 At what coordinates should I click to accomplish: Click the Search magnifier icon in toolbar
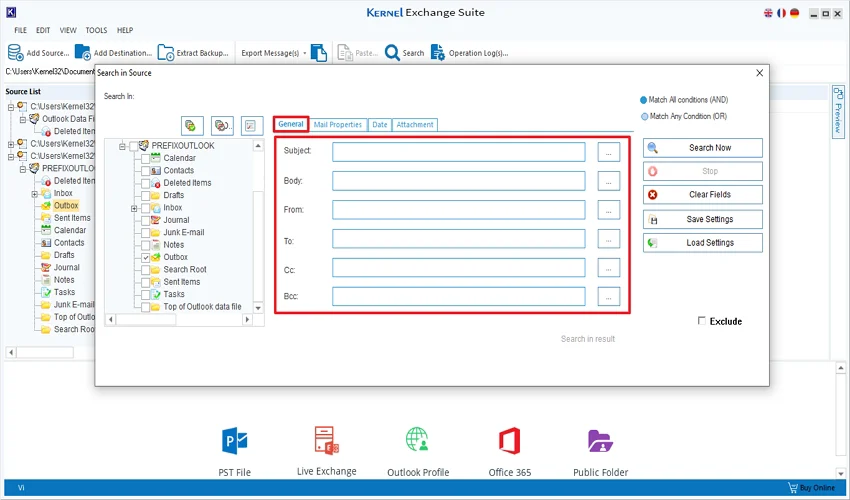click(x=392, y=53)
